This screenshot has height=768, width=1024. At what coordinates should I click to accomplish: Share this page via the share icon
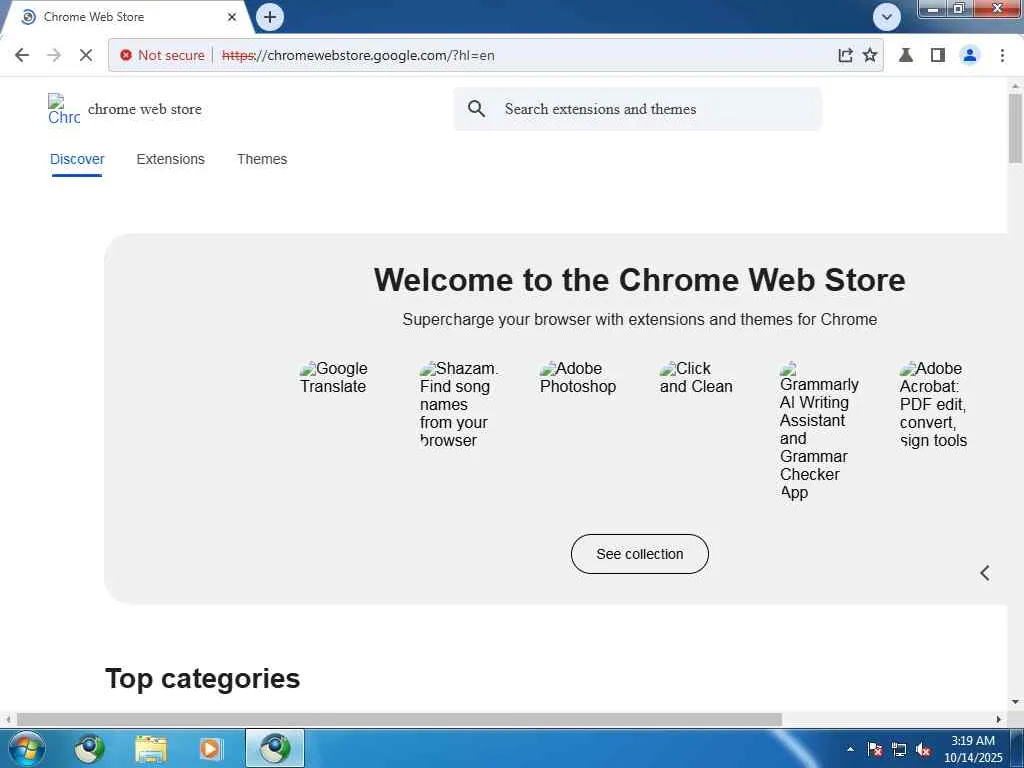[845, 55]
